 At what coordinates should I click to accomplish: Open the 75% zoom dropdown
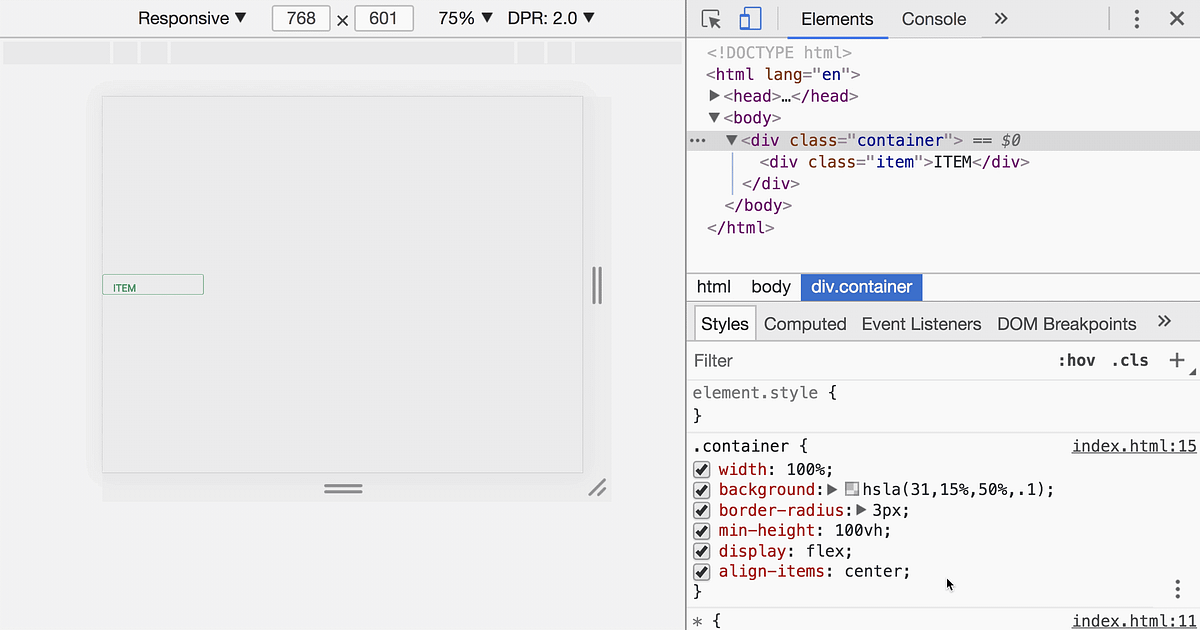pyautogui.click(x=464, y=18)
